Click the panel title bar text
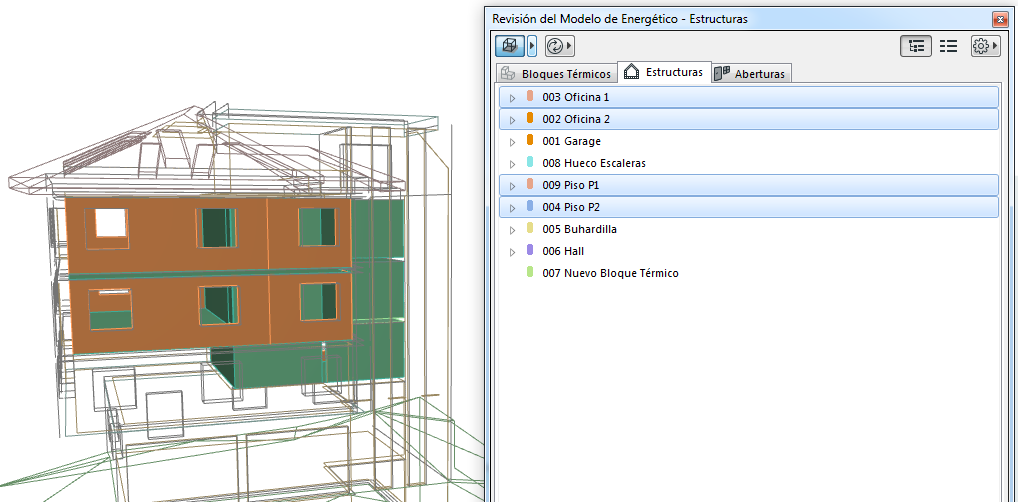This screenshot has height=502, width=1018. [x=620, y=19]
